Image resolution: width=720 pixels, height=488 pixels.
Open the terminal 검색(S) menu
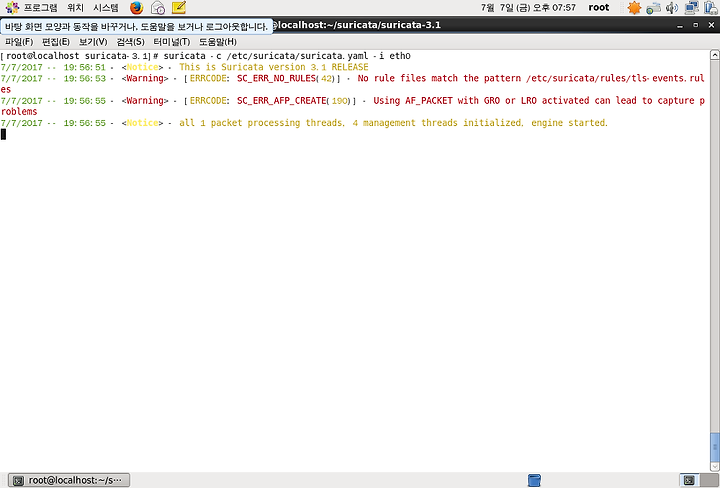130,42
